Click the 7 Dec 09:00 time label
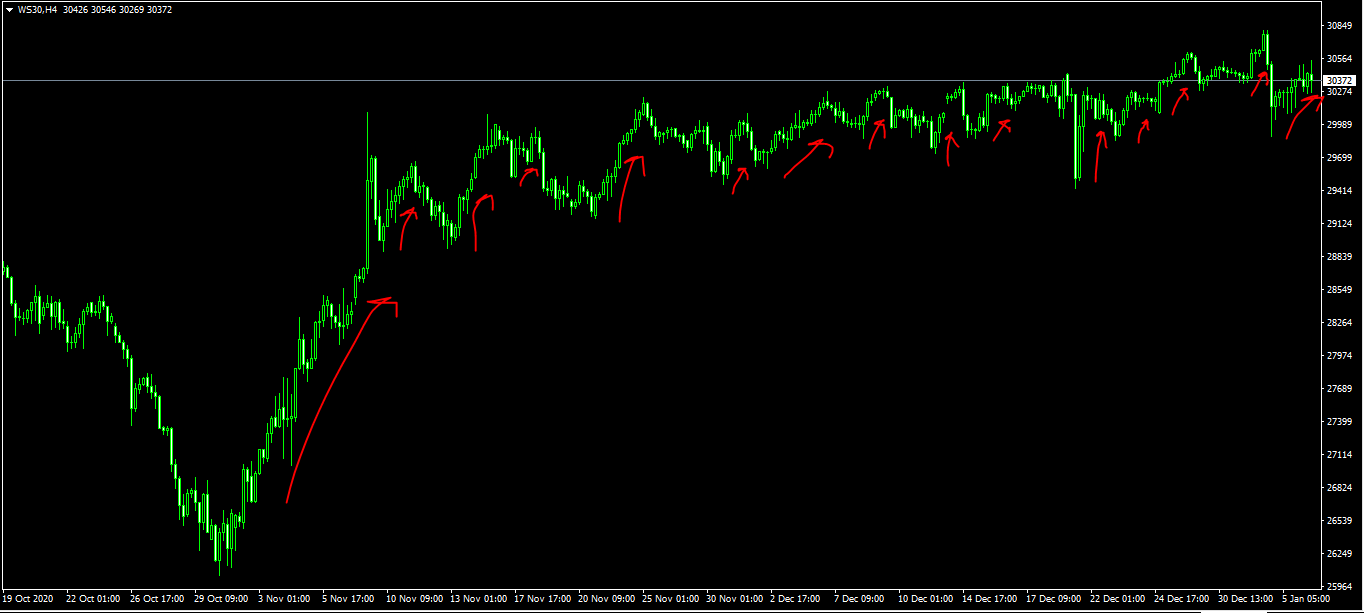The height and width of the screenshot is (613, 1364). (861, 599)
